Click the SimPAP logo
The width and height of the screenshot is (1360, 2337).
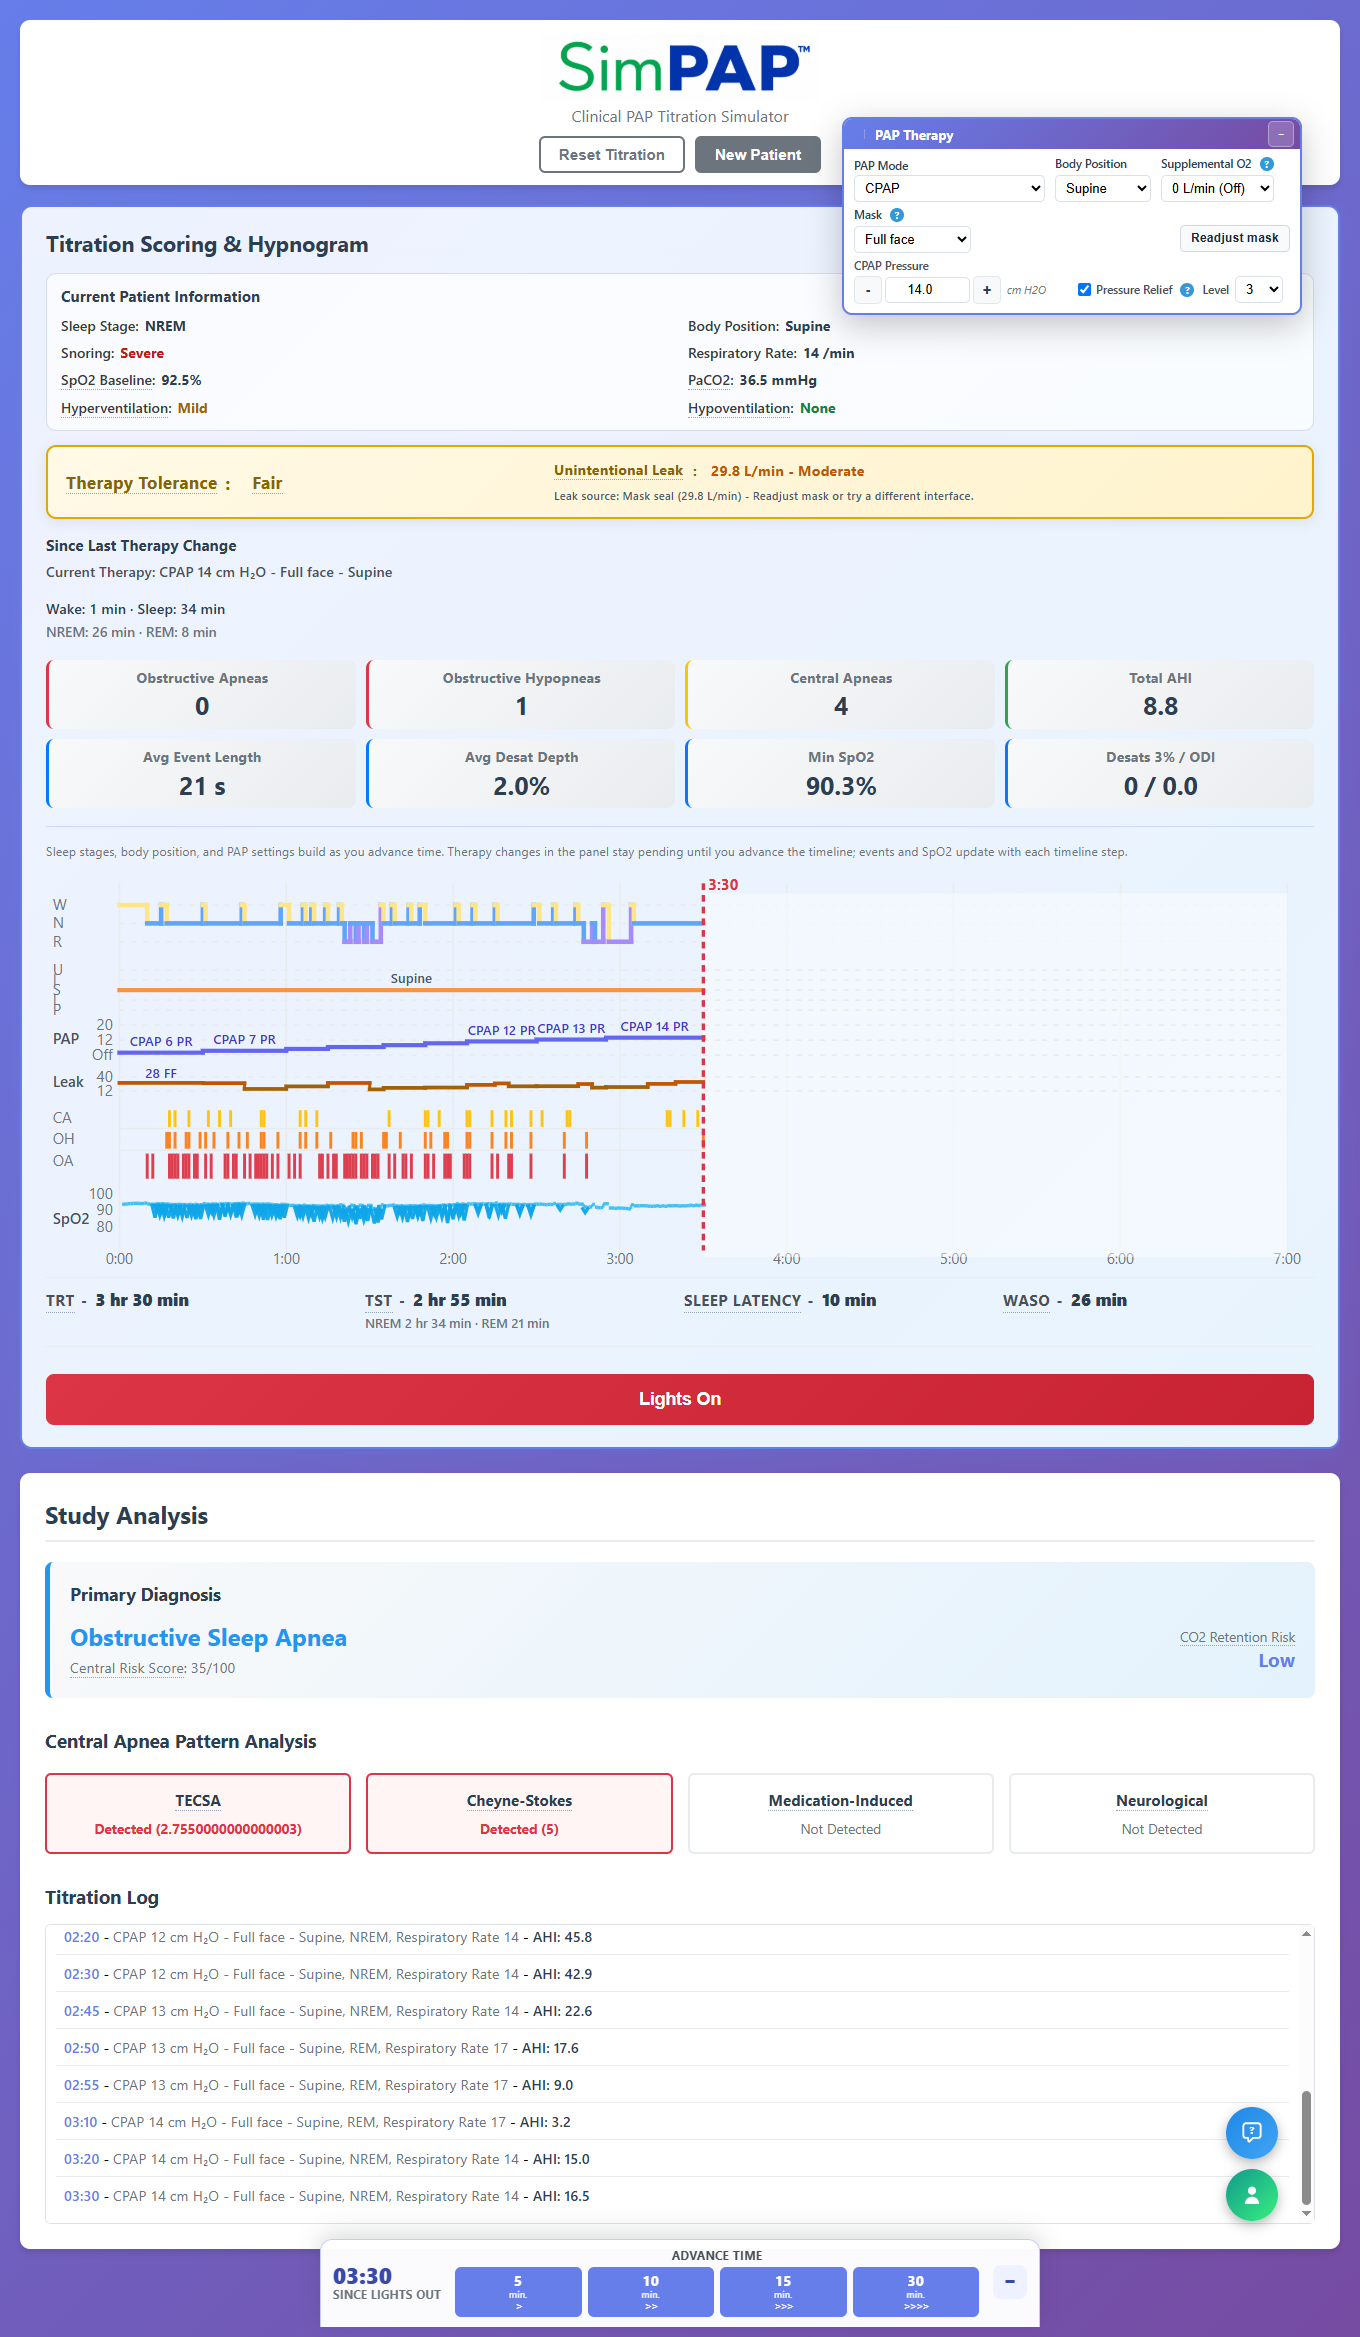[682, 68]
